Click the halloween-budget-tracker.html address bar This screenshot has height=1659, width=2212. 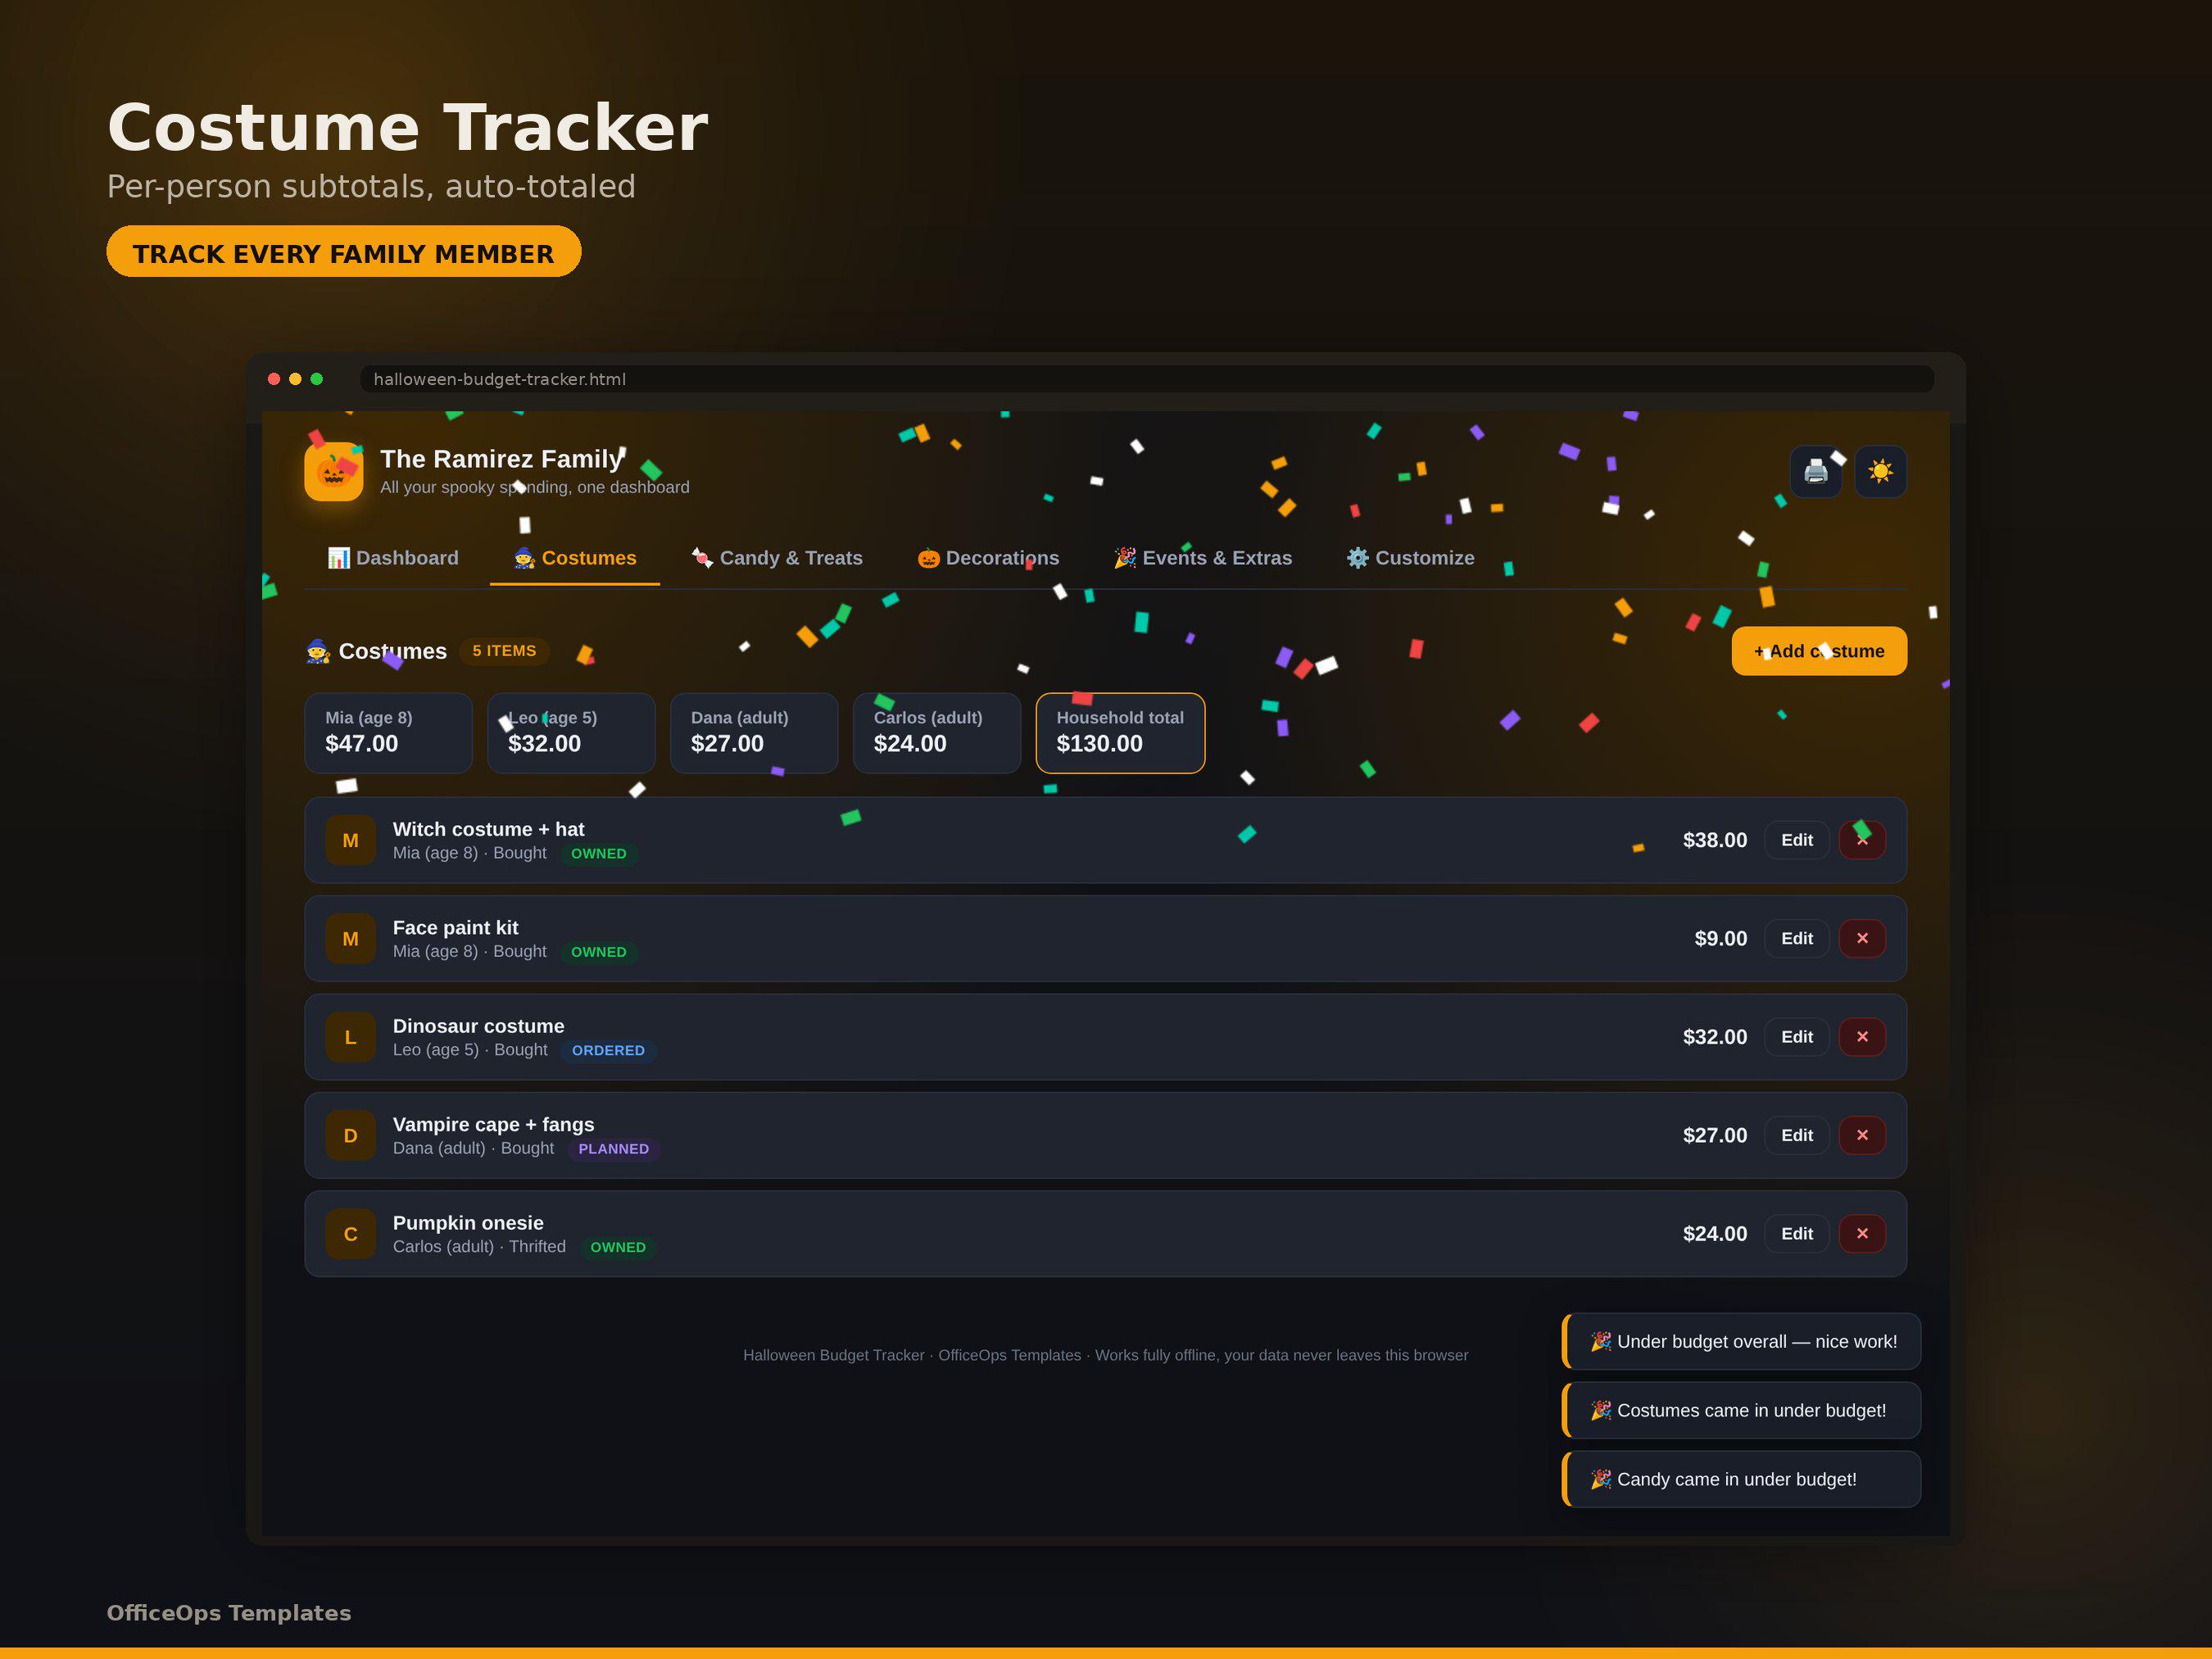click(1147, 379)
